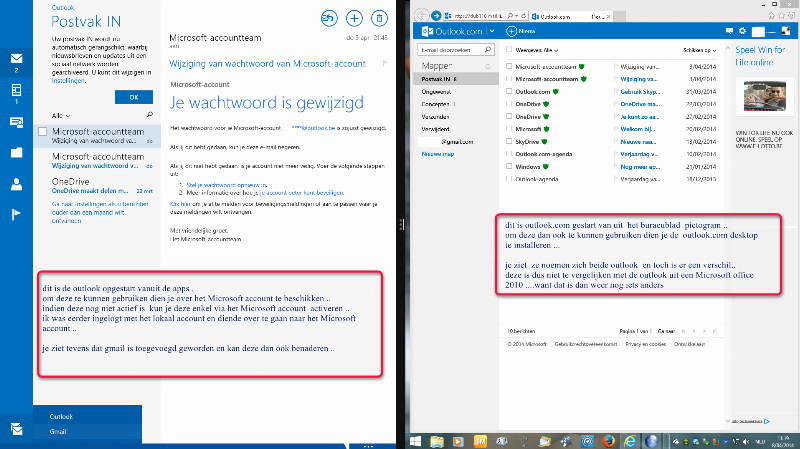Open the Internet Explorer Favorites star

(x=781, y=16)
